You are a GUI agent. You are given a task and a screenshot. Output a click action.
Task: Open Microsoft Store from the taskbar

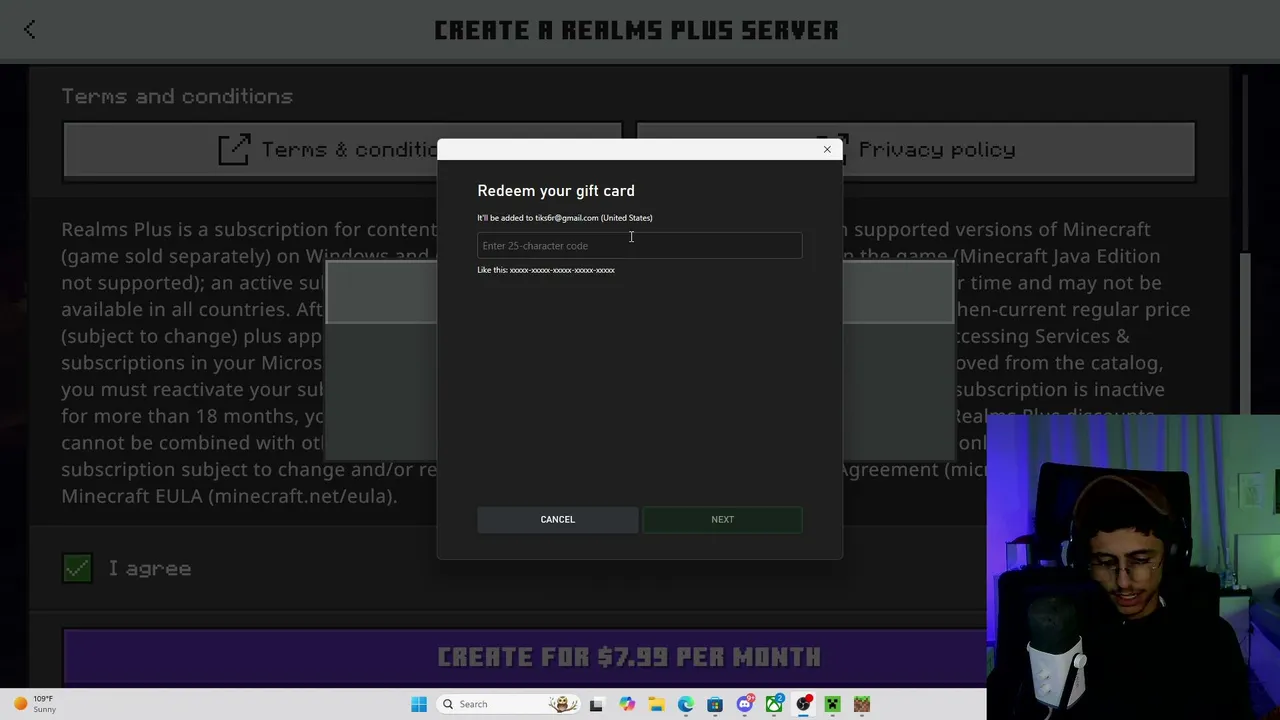coord(715,704)
